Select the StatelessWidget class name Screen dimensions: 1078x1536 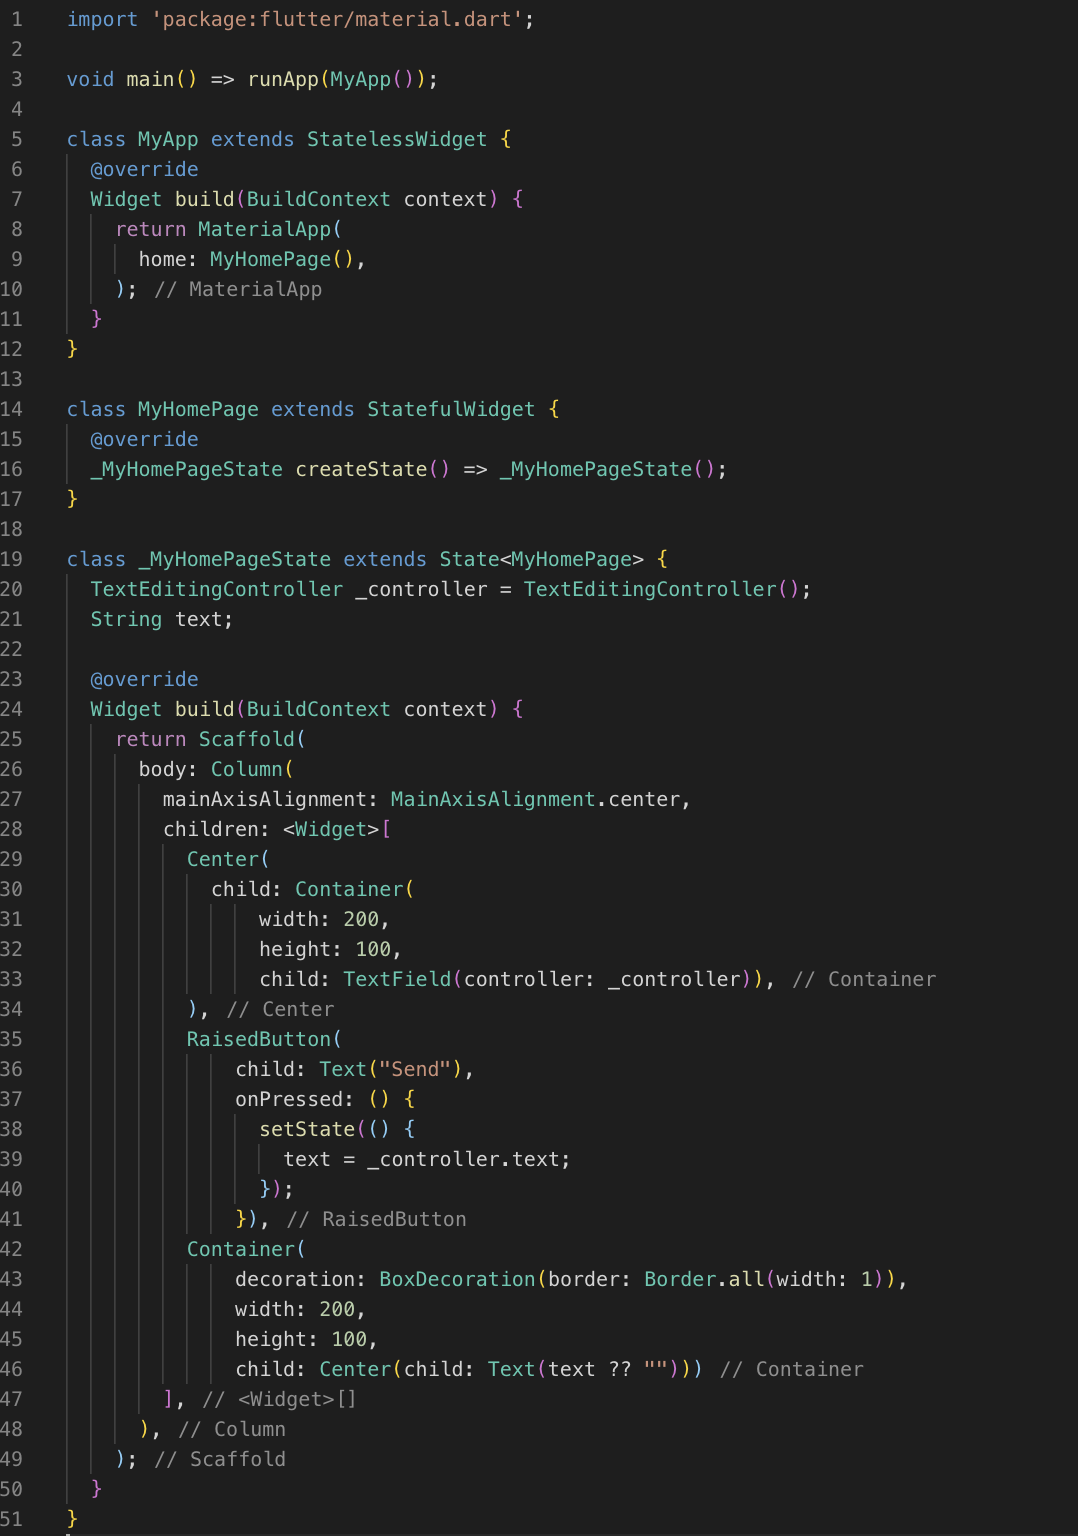click(396, 140)
